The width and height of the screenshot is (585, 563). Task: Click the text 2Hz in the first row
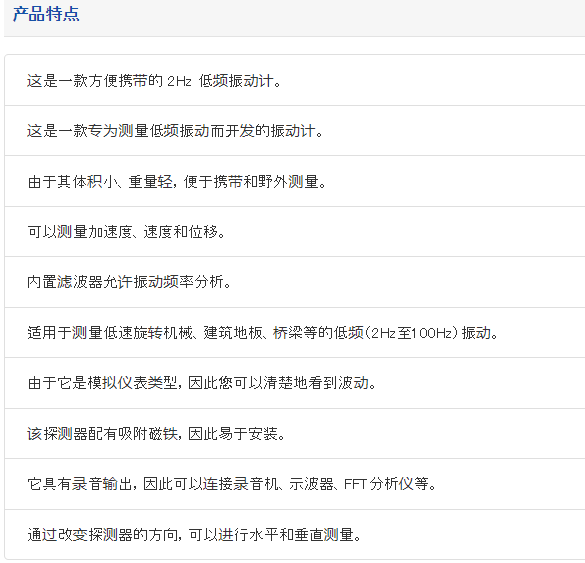[179, 81]
